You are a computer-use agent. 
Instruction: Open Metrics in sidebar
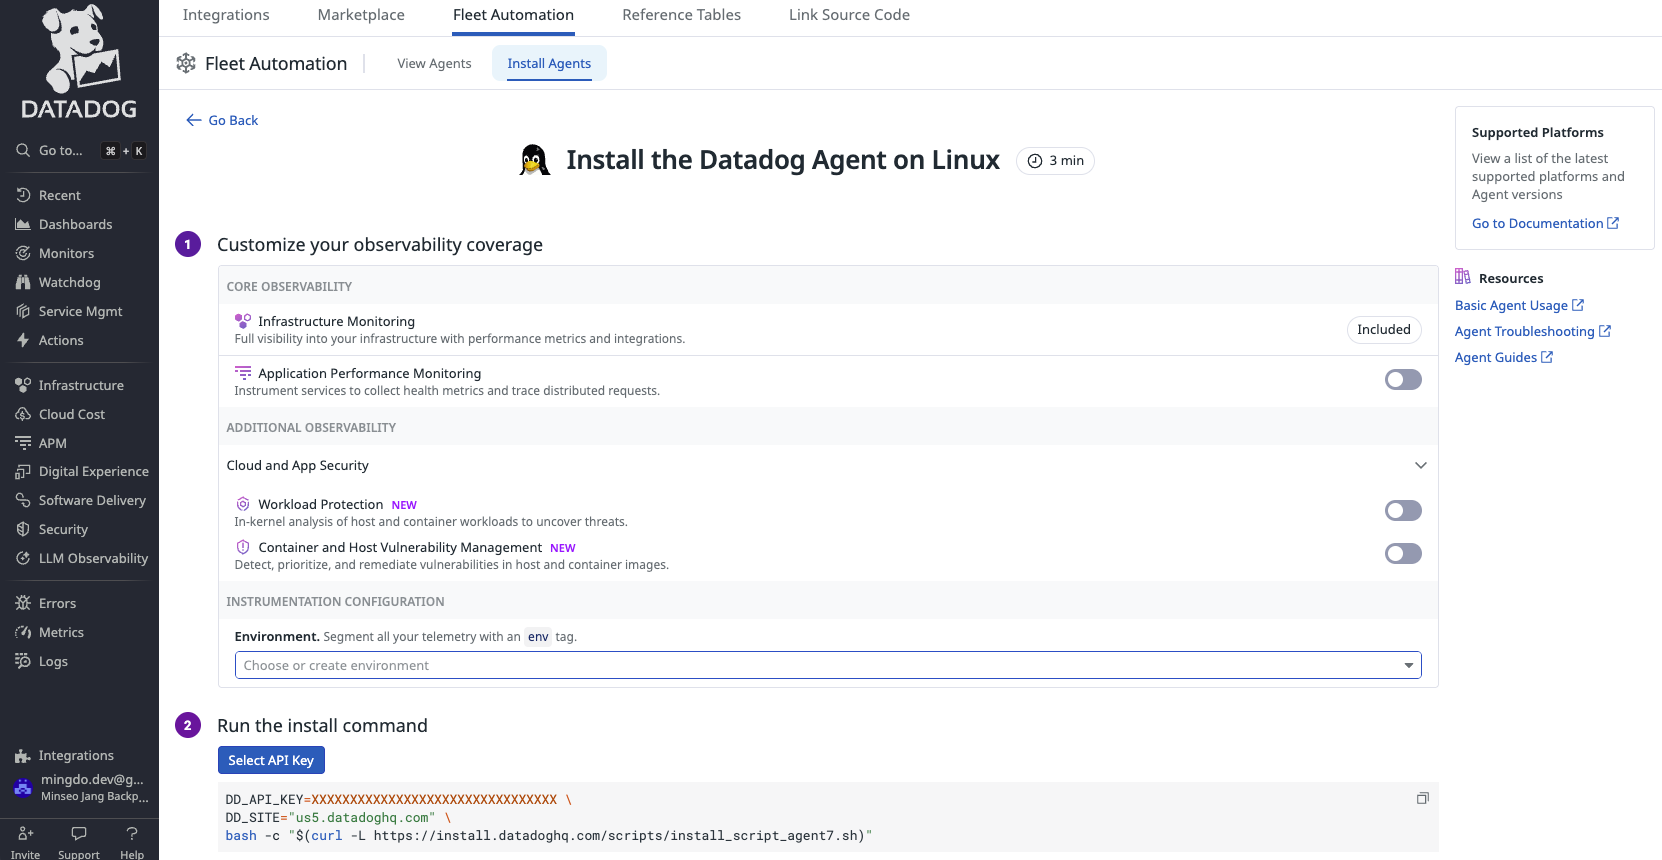(61, 632)
